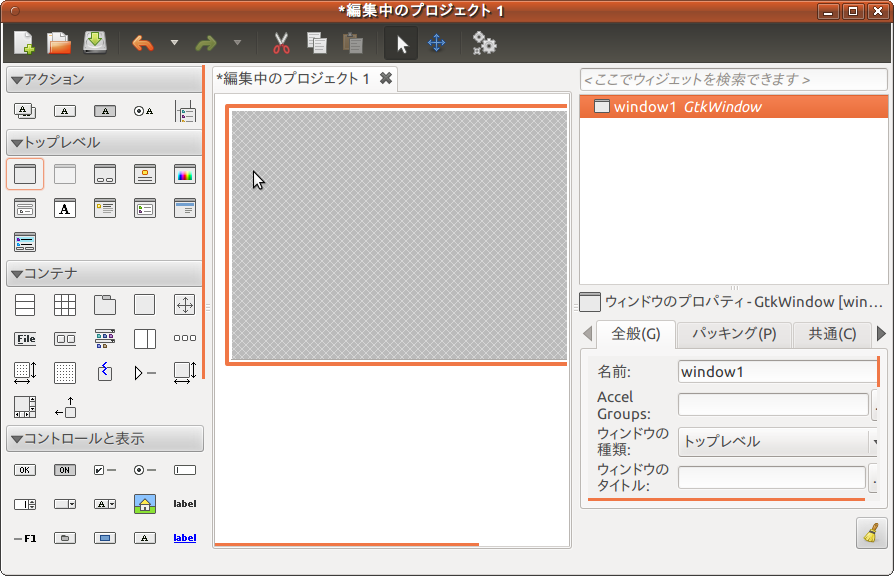This screenshot has width=894, height=576.
Task: Select the color selection dialog widget
Action: (x=185, y=173)
